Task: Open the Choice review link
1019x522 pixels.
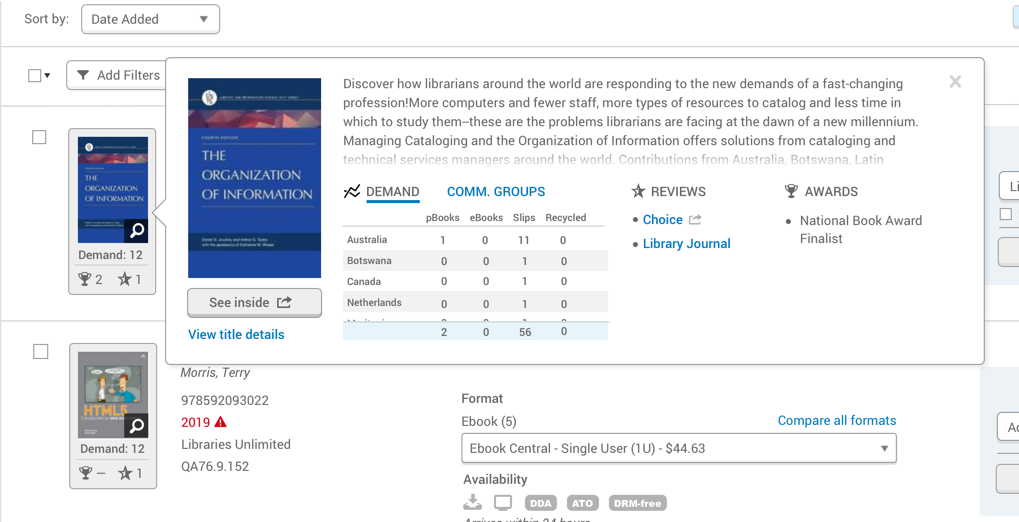Action: [662, 220]
